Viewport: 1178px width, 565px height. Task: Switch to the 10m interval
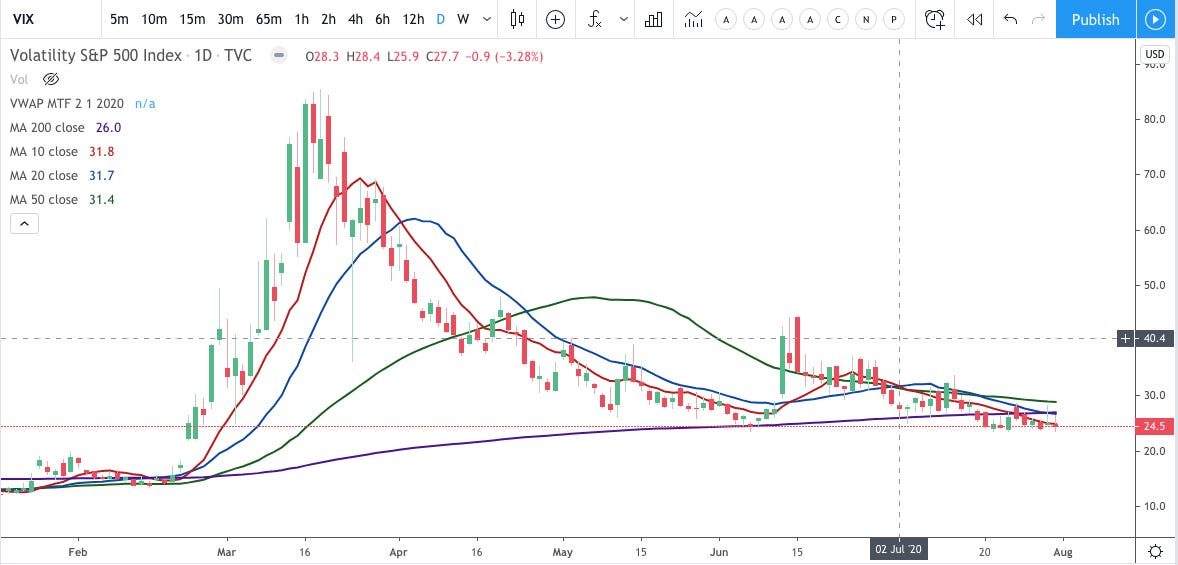(154, 20)
